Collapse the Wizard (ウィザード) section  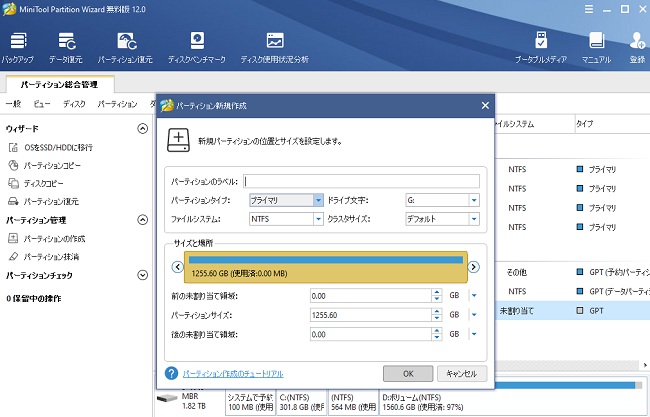(x=142, y=129)
